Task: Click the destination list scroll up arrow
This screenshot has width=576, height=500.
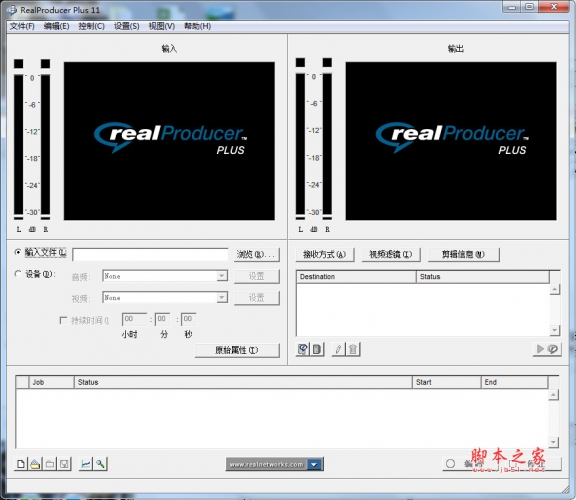Action: (555, 289)
